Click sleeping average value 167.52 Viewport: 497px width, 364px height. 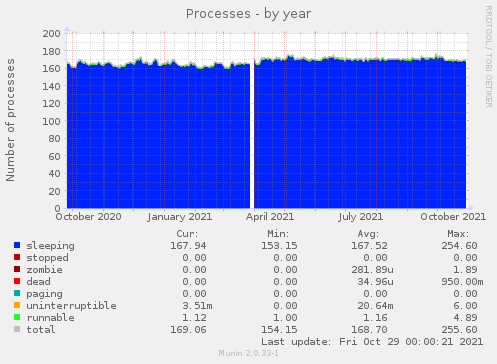tap(369, 246)
